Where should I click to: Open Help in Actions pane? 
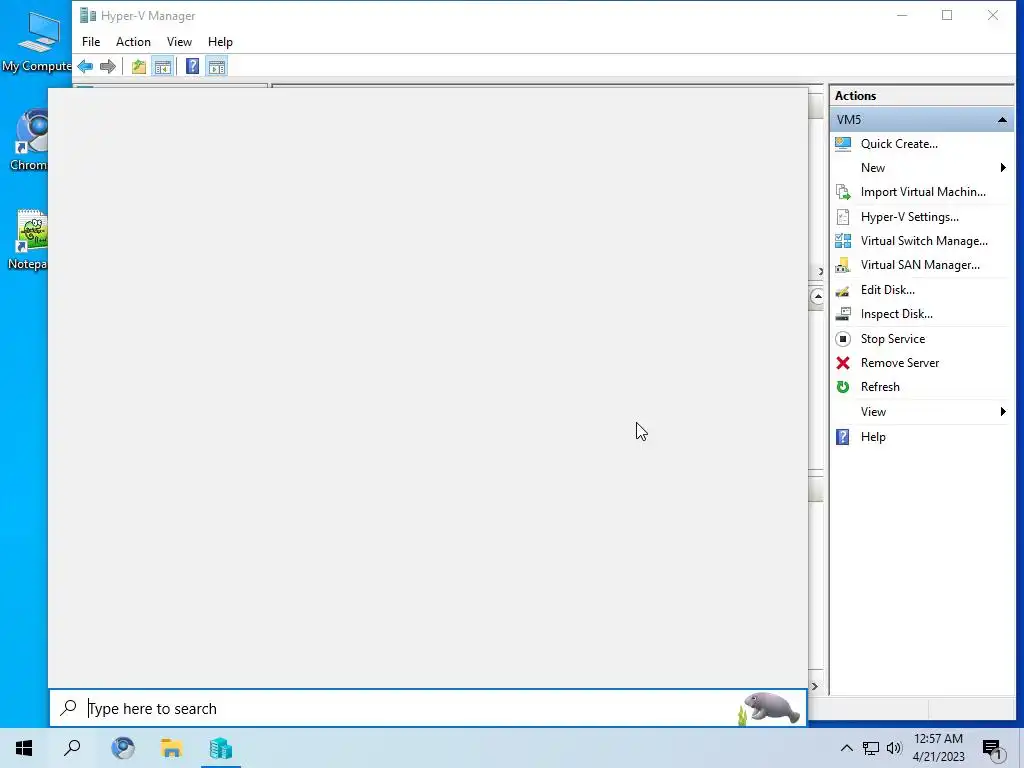tap(872, 437)
